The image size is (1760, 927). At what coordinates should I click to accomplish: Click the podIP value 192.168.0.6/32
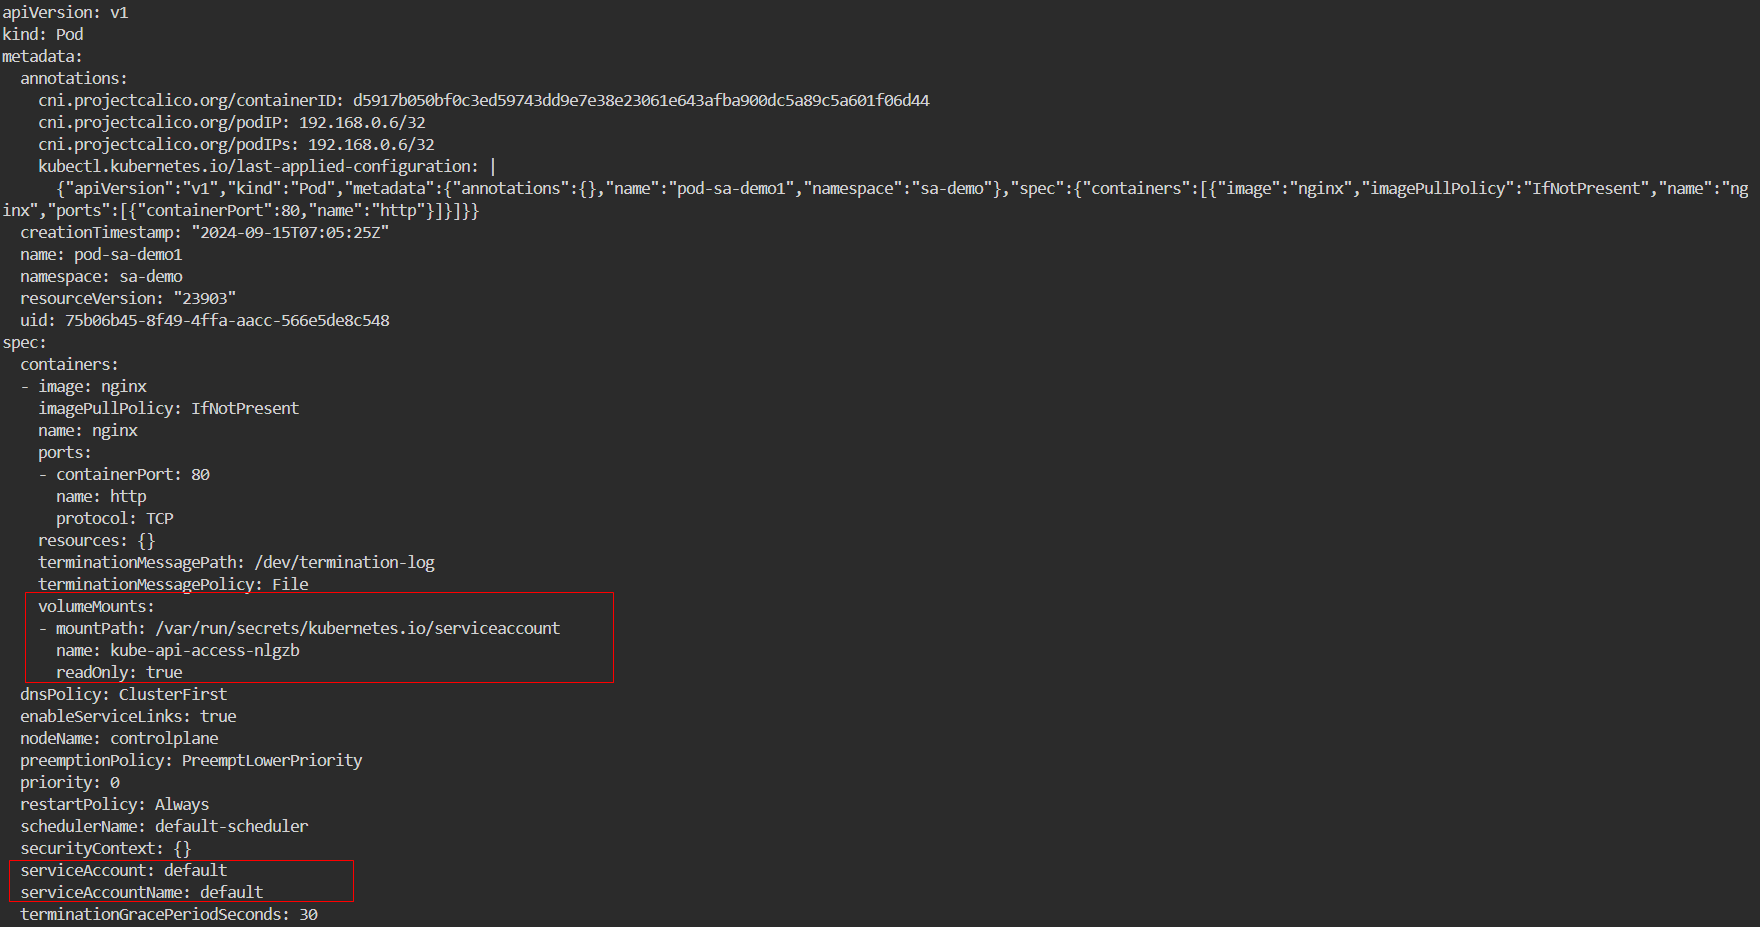tap(362, 123)
